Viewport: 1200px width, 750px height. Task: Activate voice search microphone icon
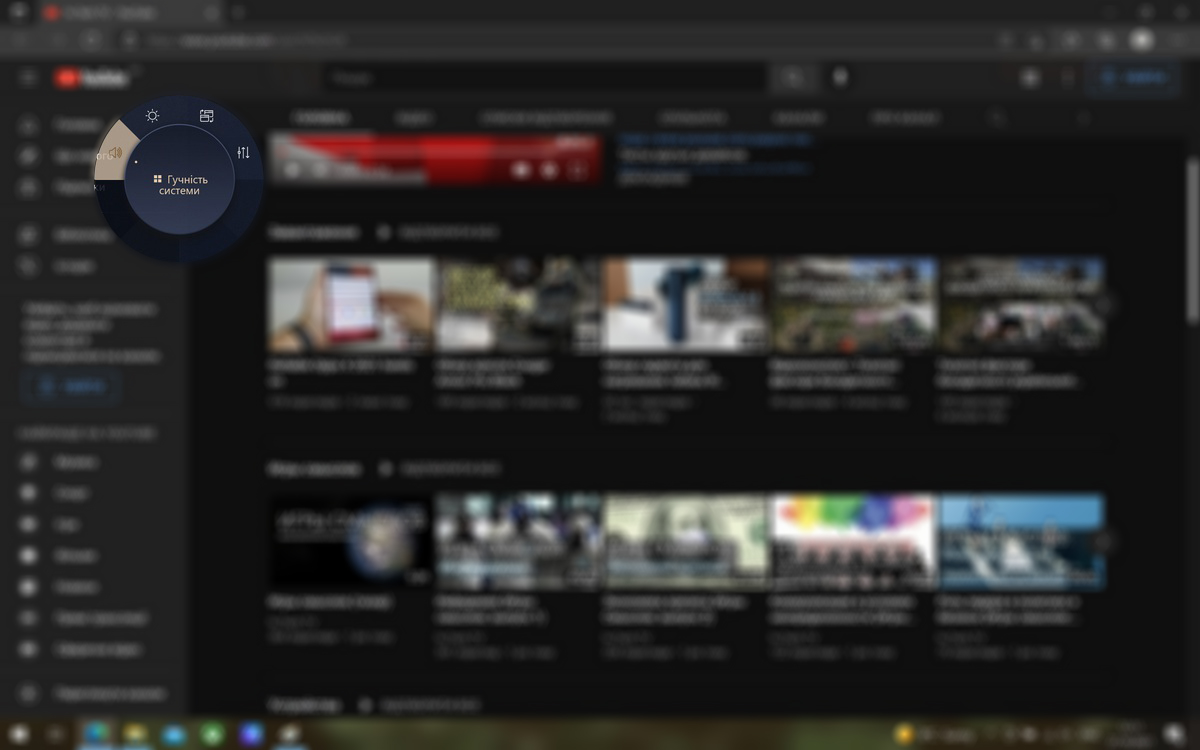pyautogui.click(x=840, y=78)
